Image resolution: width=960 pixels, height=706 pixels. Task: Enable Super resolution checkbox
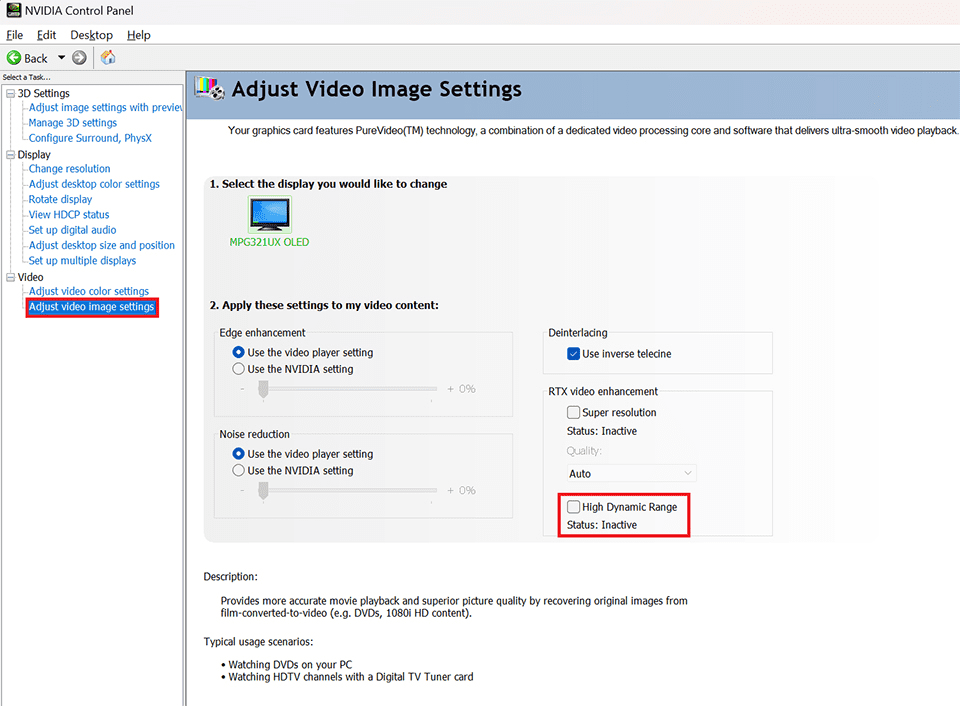pos(573,412)
